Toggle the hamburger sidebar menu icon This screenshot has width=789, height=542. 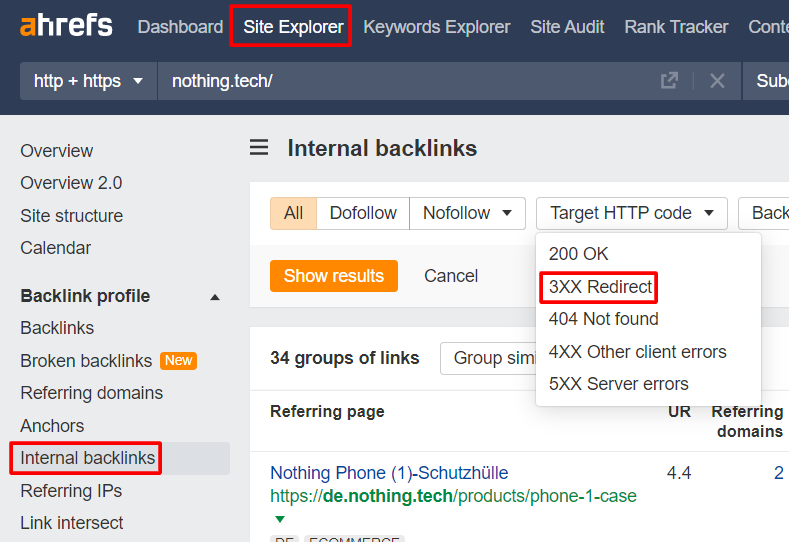[x=259, y=147]
